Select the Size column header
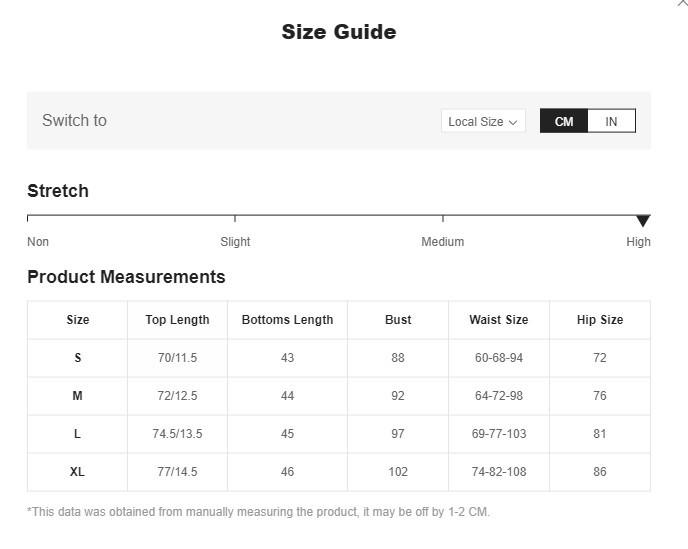 point(78,320)
